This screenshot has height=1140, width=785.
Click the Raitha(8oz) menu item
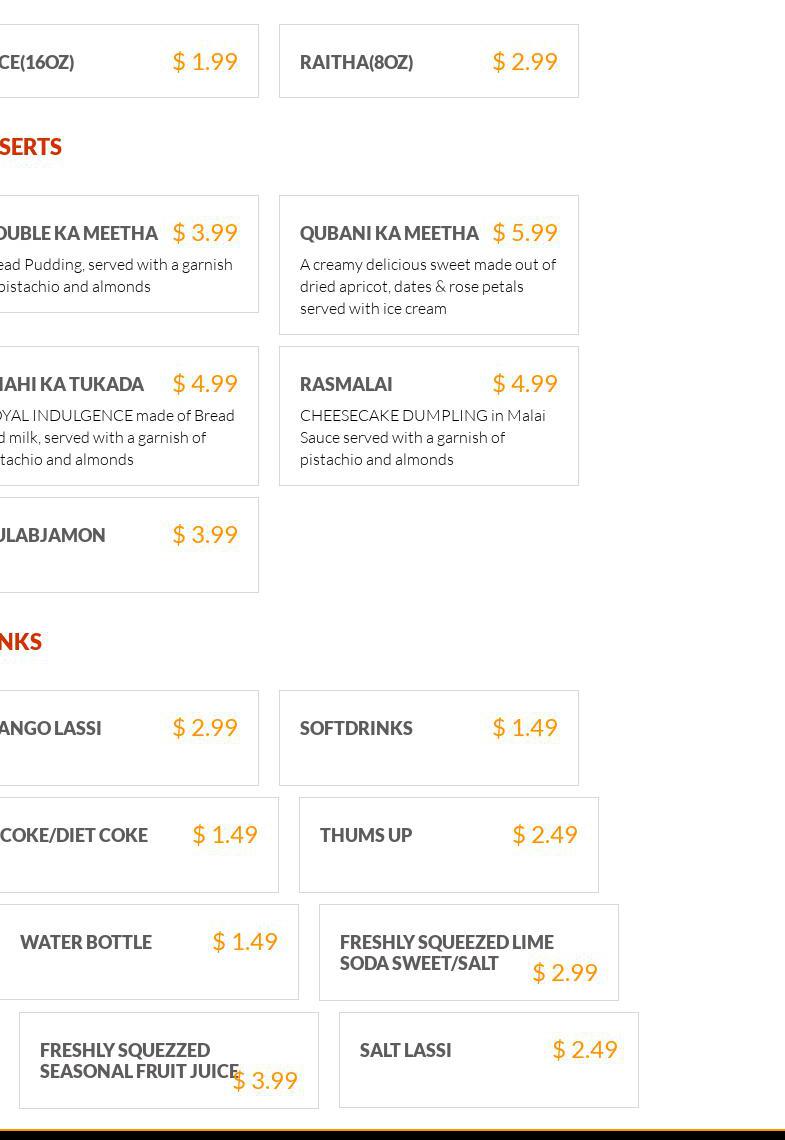tap(357, 62)
